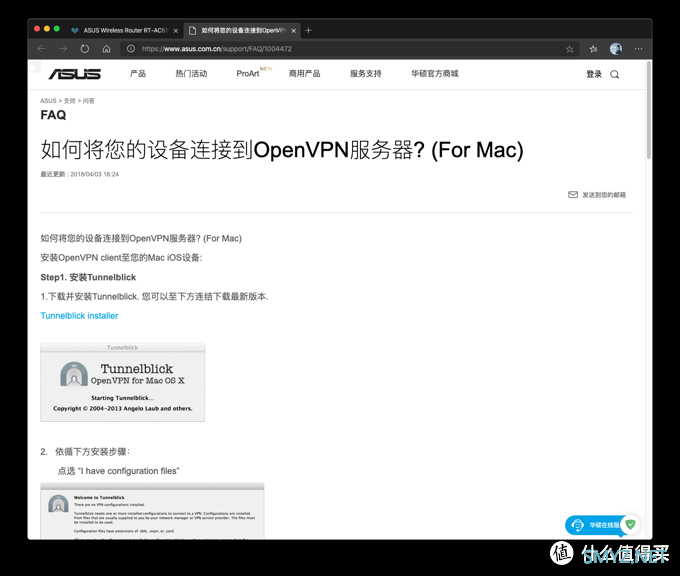680x576 pixels.
Task: View site info icon in address bar
Action: tap(131, 49)
